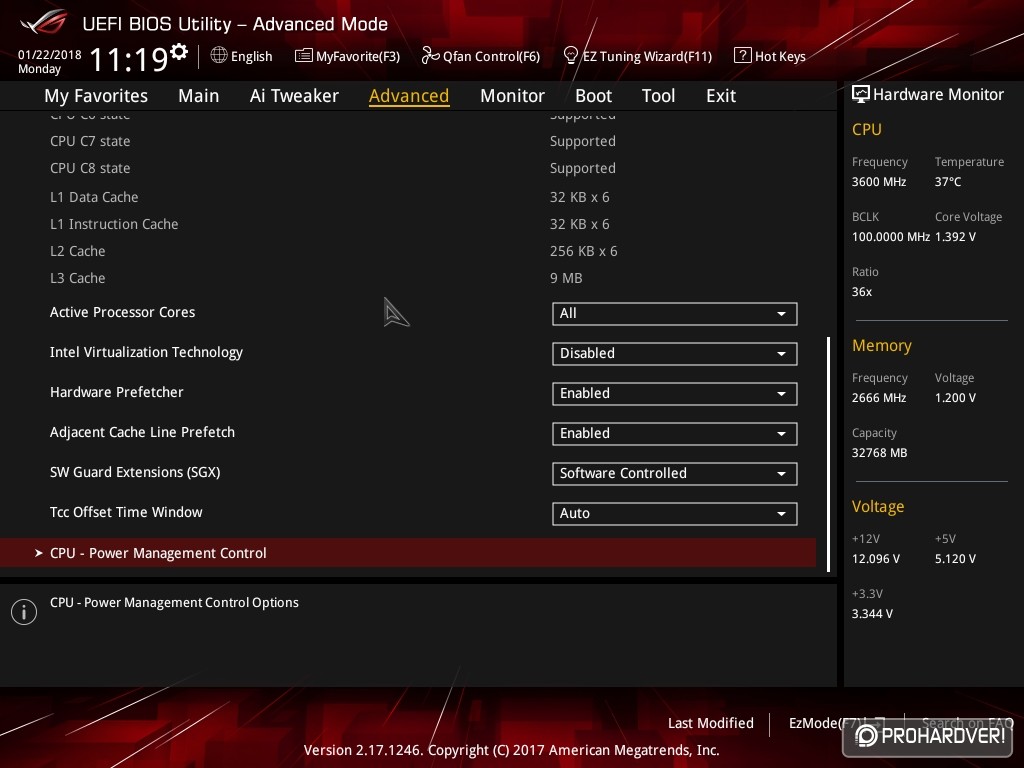Click the 3.344 V value
This screenshot has height=768, width=1024.
pos(872,614)
